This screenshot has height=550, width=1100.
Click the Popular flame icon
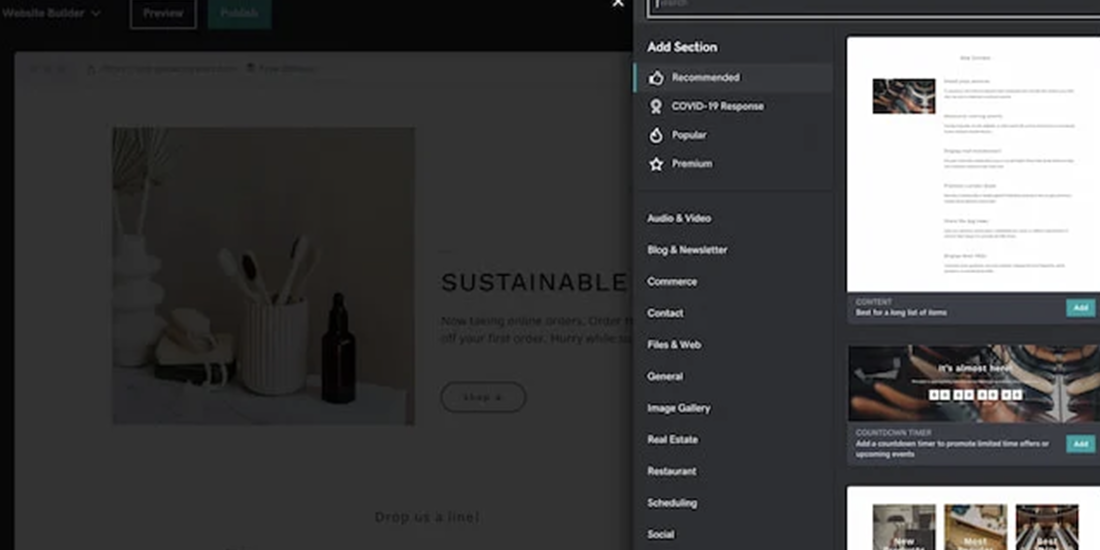656,135
